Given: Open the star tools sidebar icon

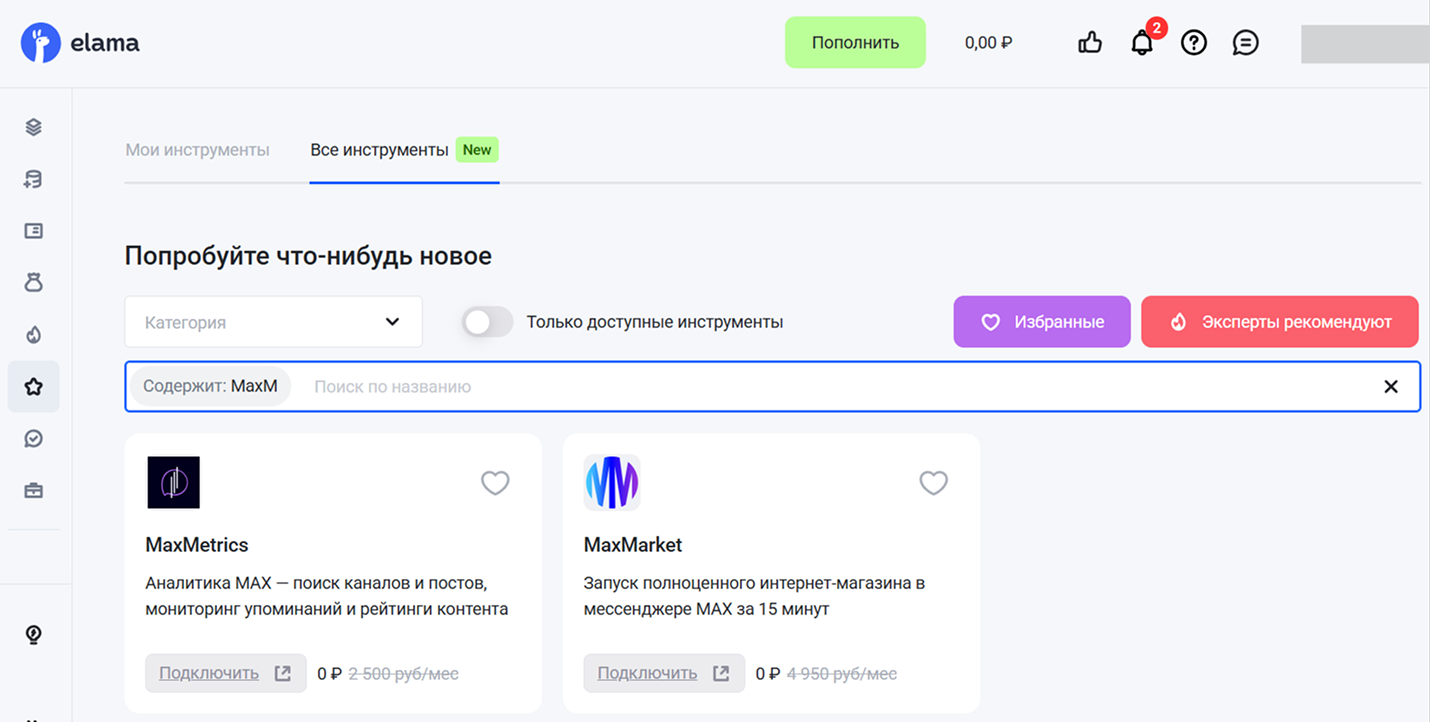Looking at the screenshot, I should 34,387.
